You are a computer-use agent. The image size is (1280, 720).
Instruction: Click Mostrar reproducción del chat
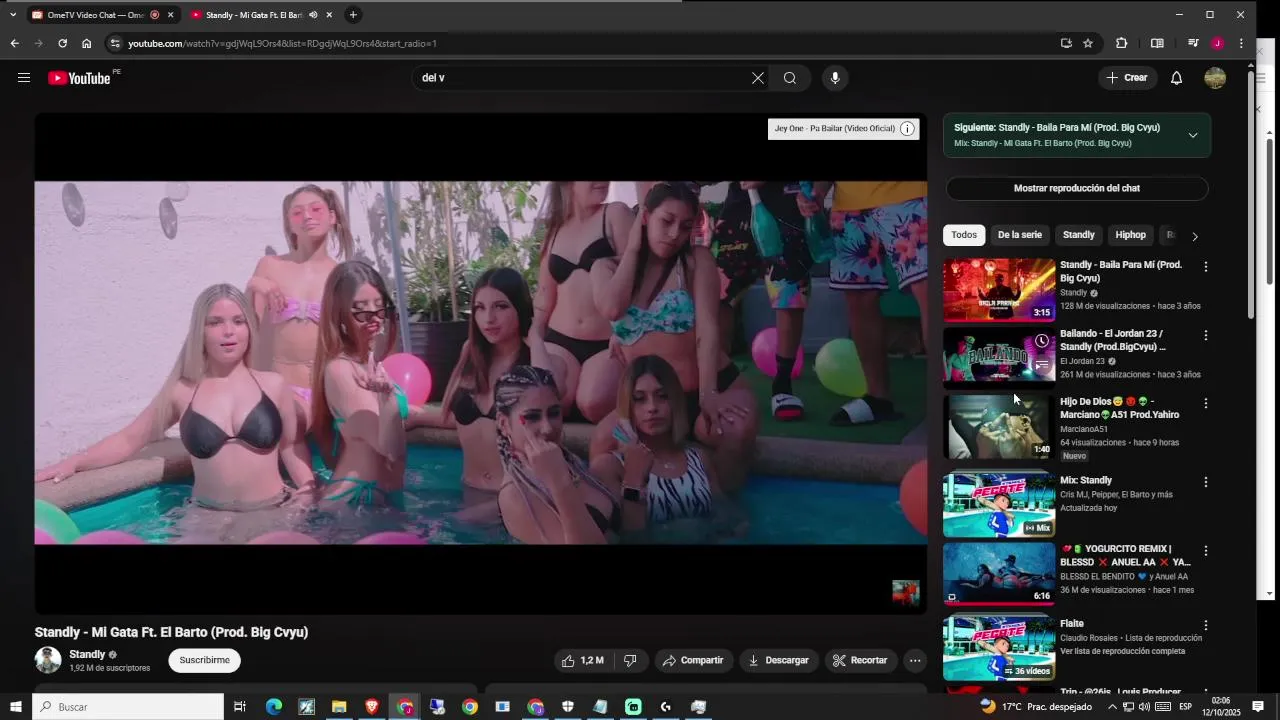tap(1077, 188)
